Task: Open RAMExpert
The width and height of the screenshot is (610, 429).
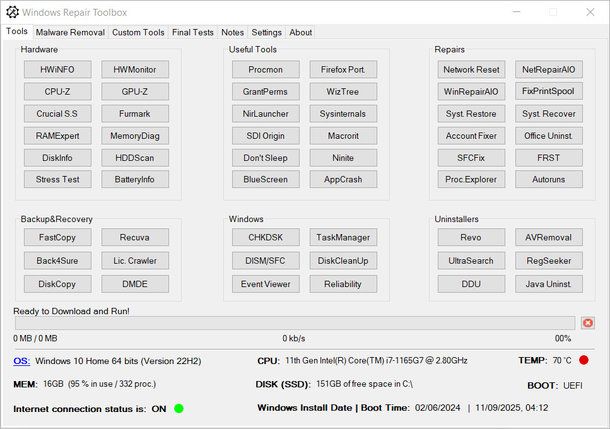Action: pos(58,136)
